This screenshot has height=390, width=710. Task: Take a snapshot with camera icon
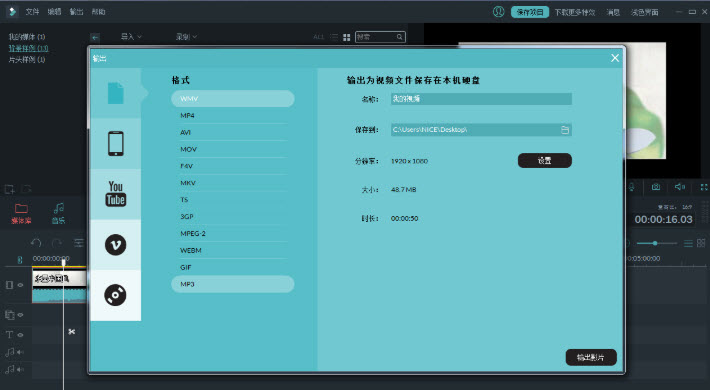[655, 187]
